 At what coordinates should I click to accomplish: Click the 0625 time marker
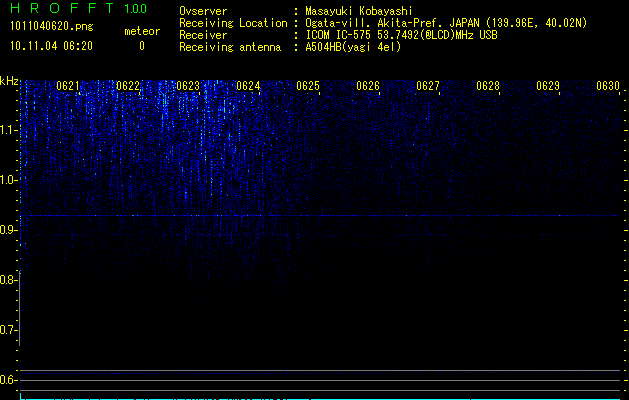pyautogui.click(x=308, y=86)
